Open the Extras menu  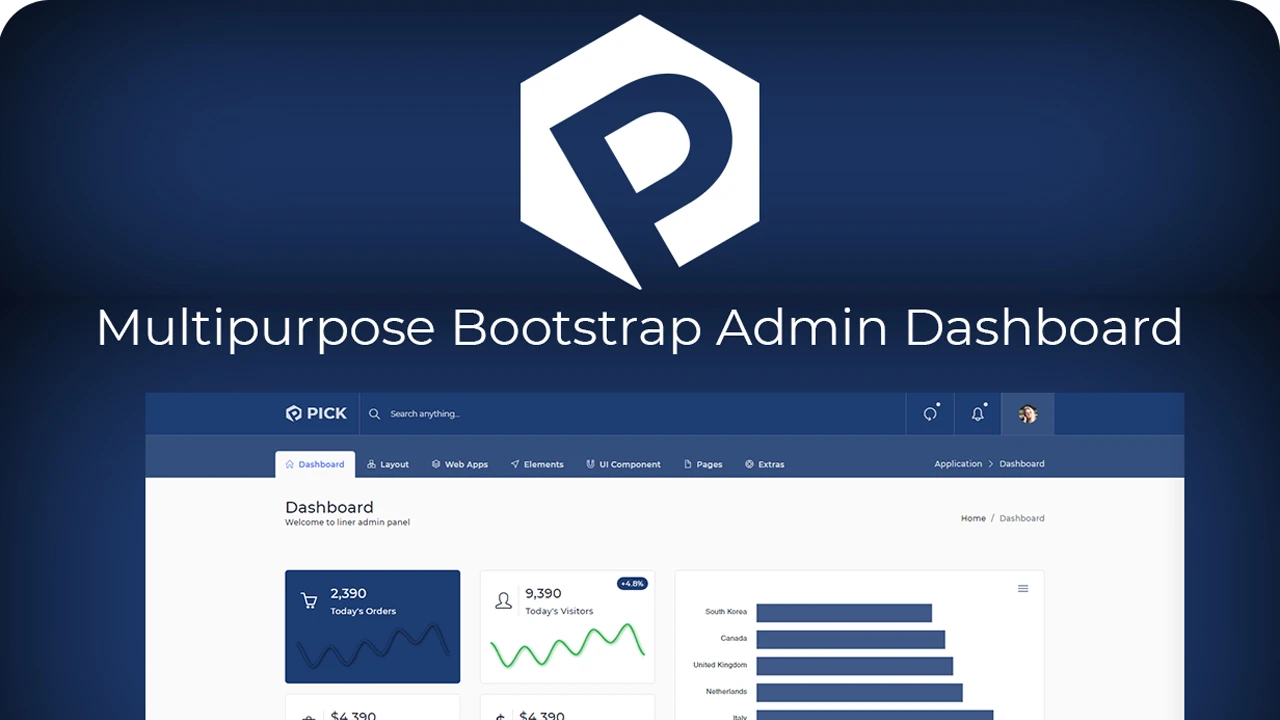pos(765,464)
